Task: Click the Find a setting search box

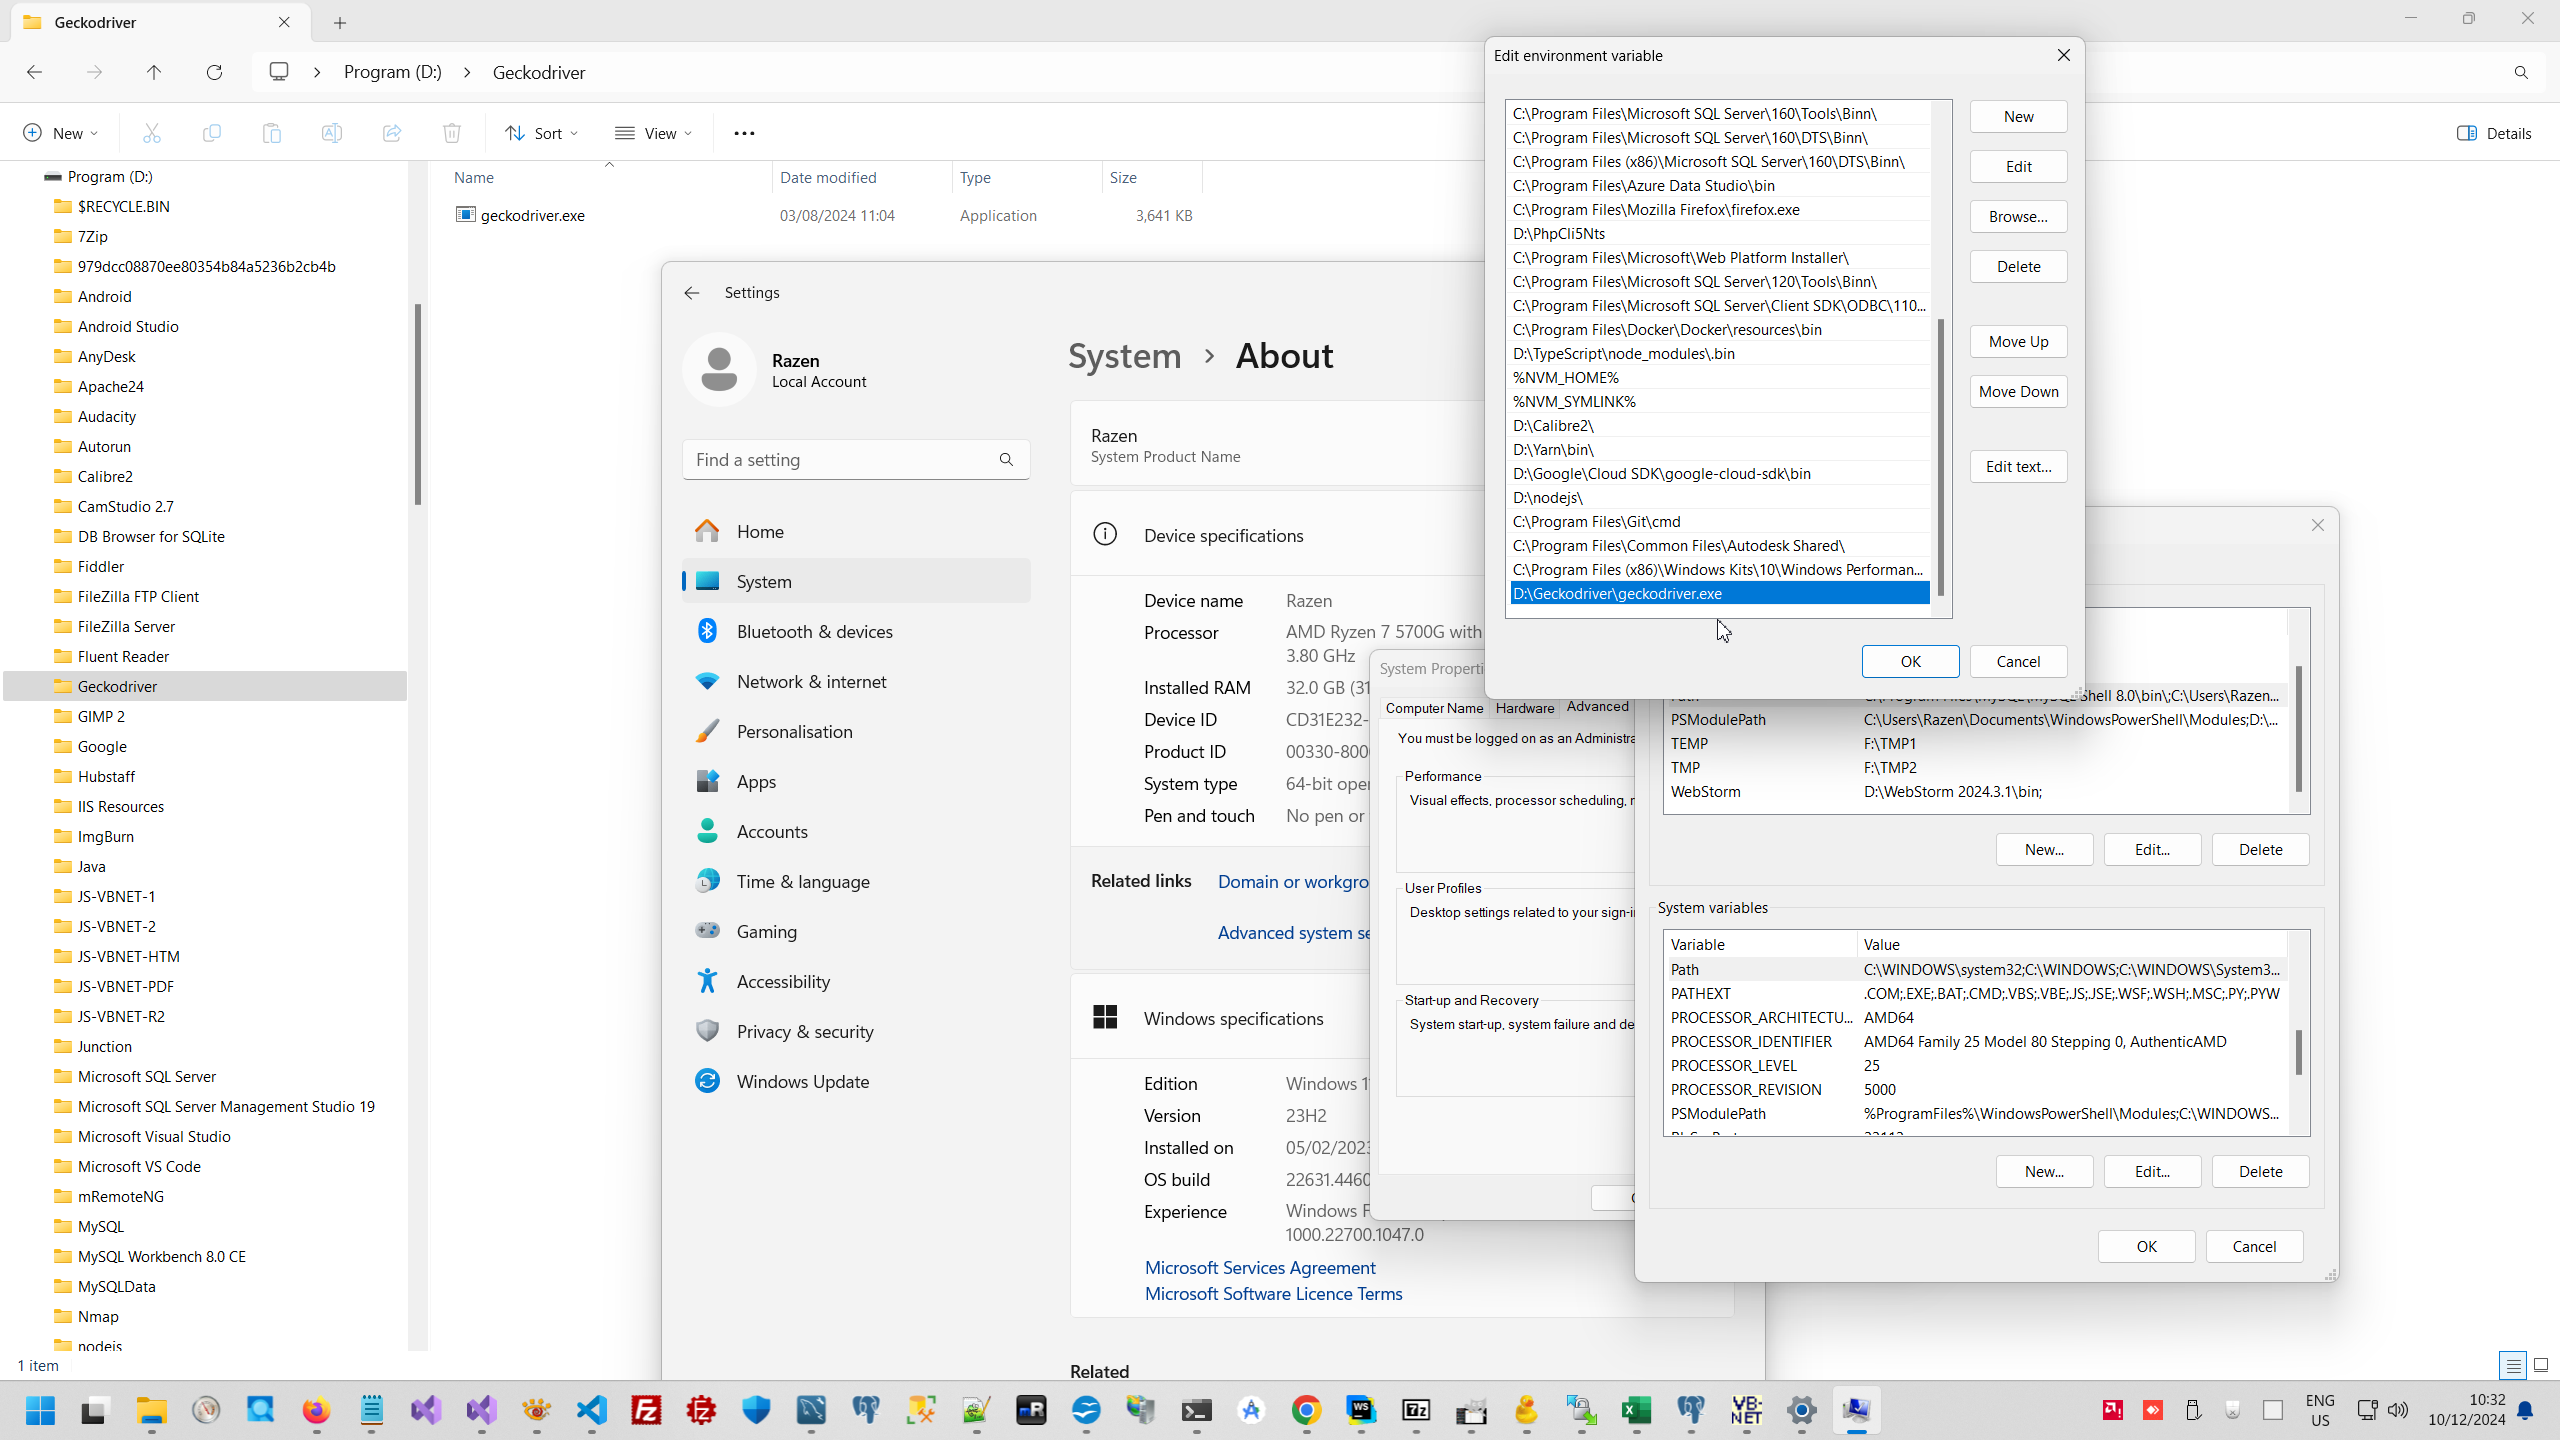Action: click(842, 460)
